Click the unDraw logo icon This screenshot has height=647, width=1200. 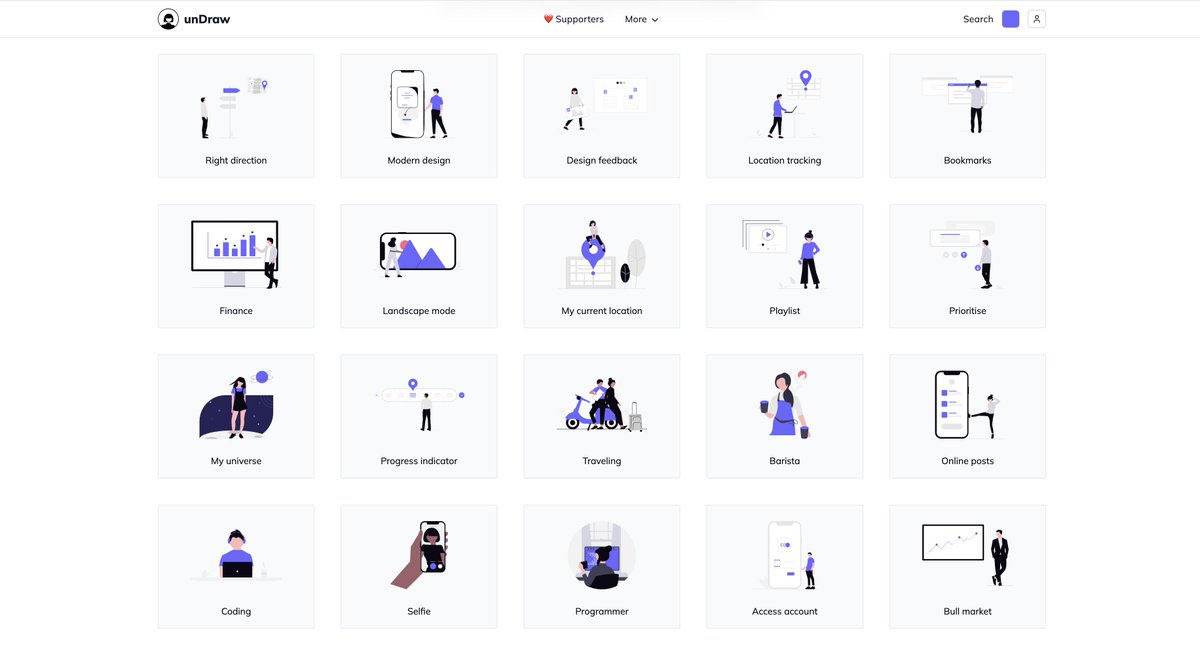[x=168, y=18]
